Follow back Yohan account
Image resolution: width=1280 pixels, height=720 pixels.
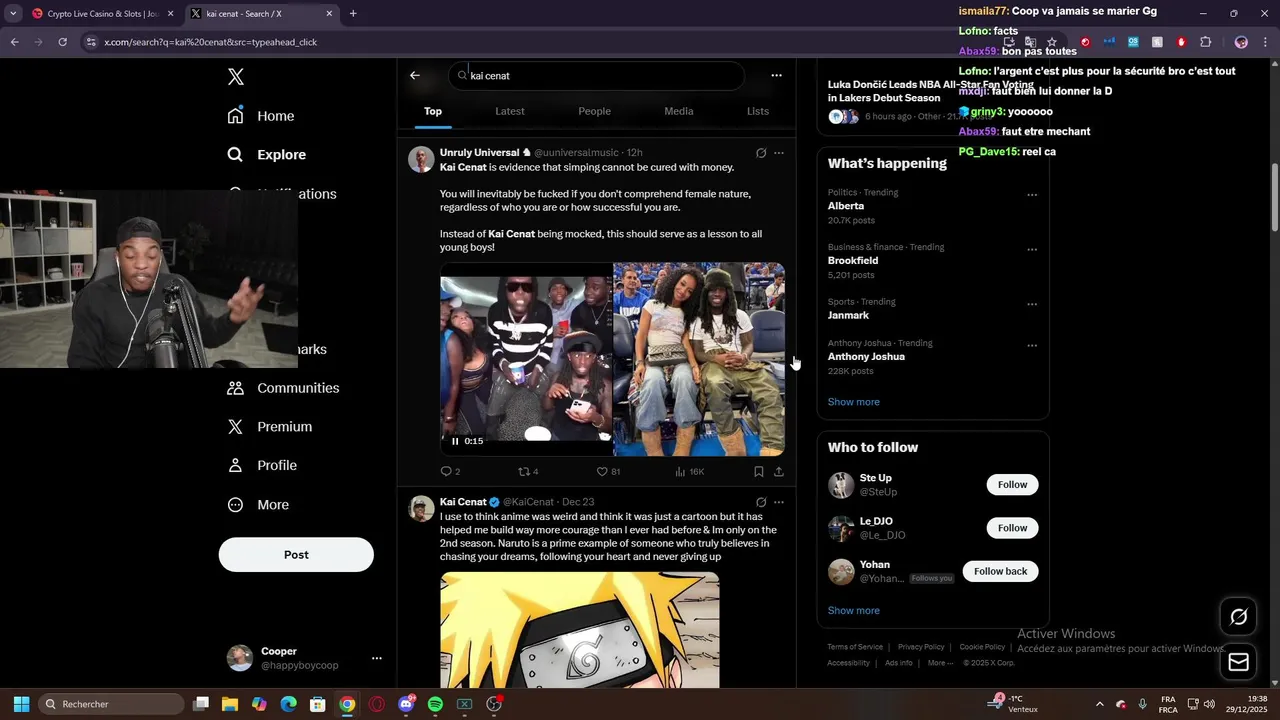(x=1000, y=571)
